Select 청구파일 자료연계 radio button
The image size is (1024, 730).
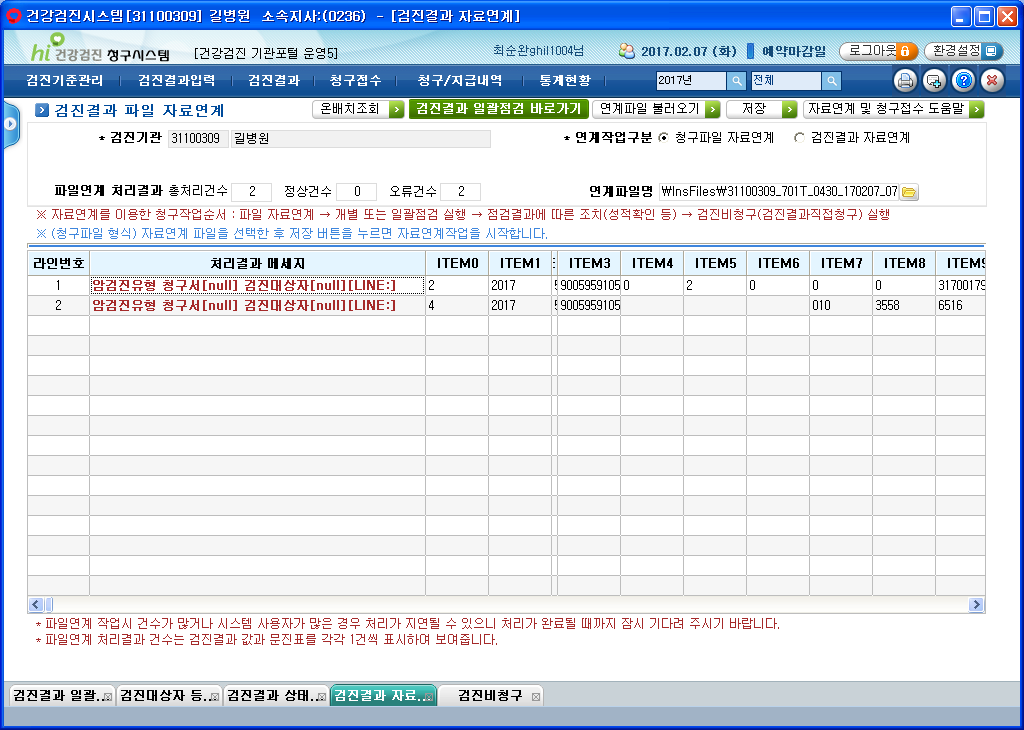(664, 138)
